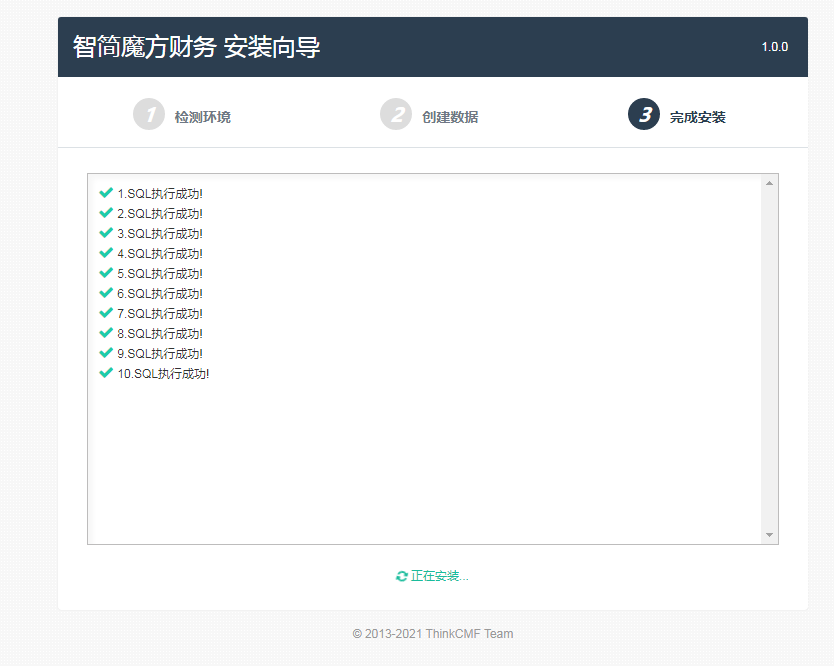The width and height of the screenshot is (834, 666).
Task: Click the green checkmark beside 3.SQL执行成功
Action: click(x=106, y=233)
